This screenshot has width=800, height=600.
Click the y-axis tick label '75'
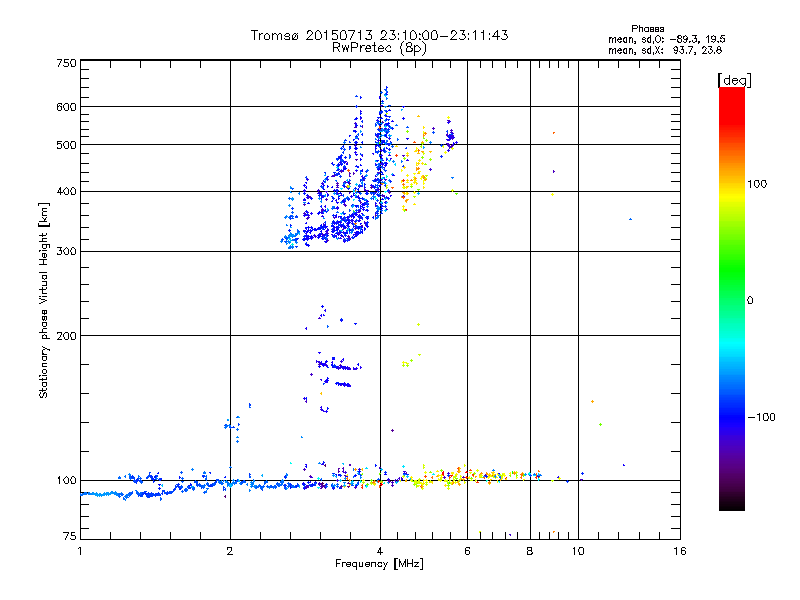tap(69, 536)
